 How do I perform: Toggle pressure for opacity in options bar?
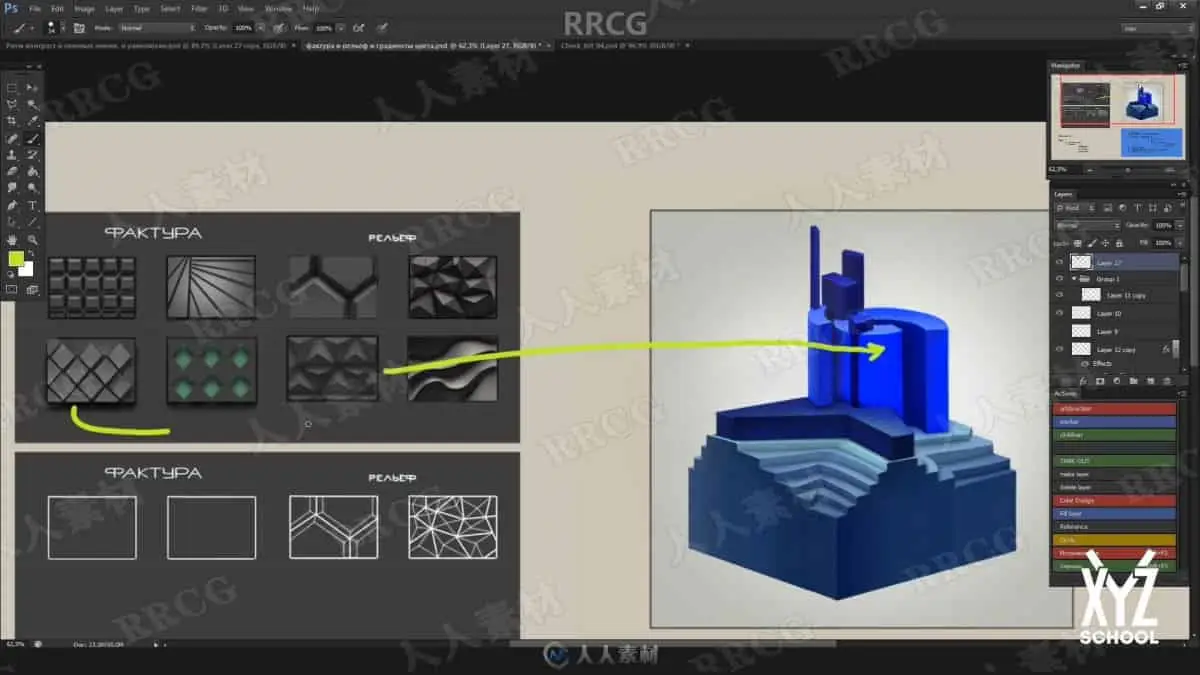(278, 28)
